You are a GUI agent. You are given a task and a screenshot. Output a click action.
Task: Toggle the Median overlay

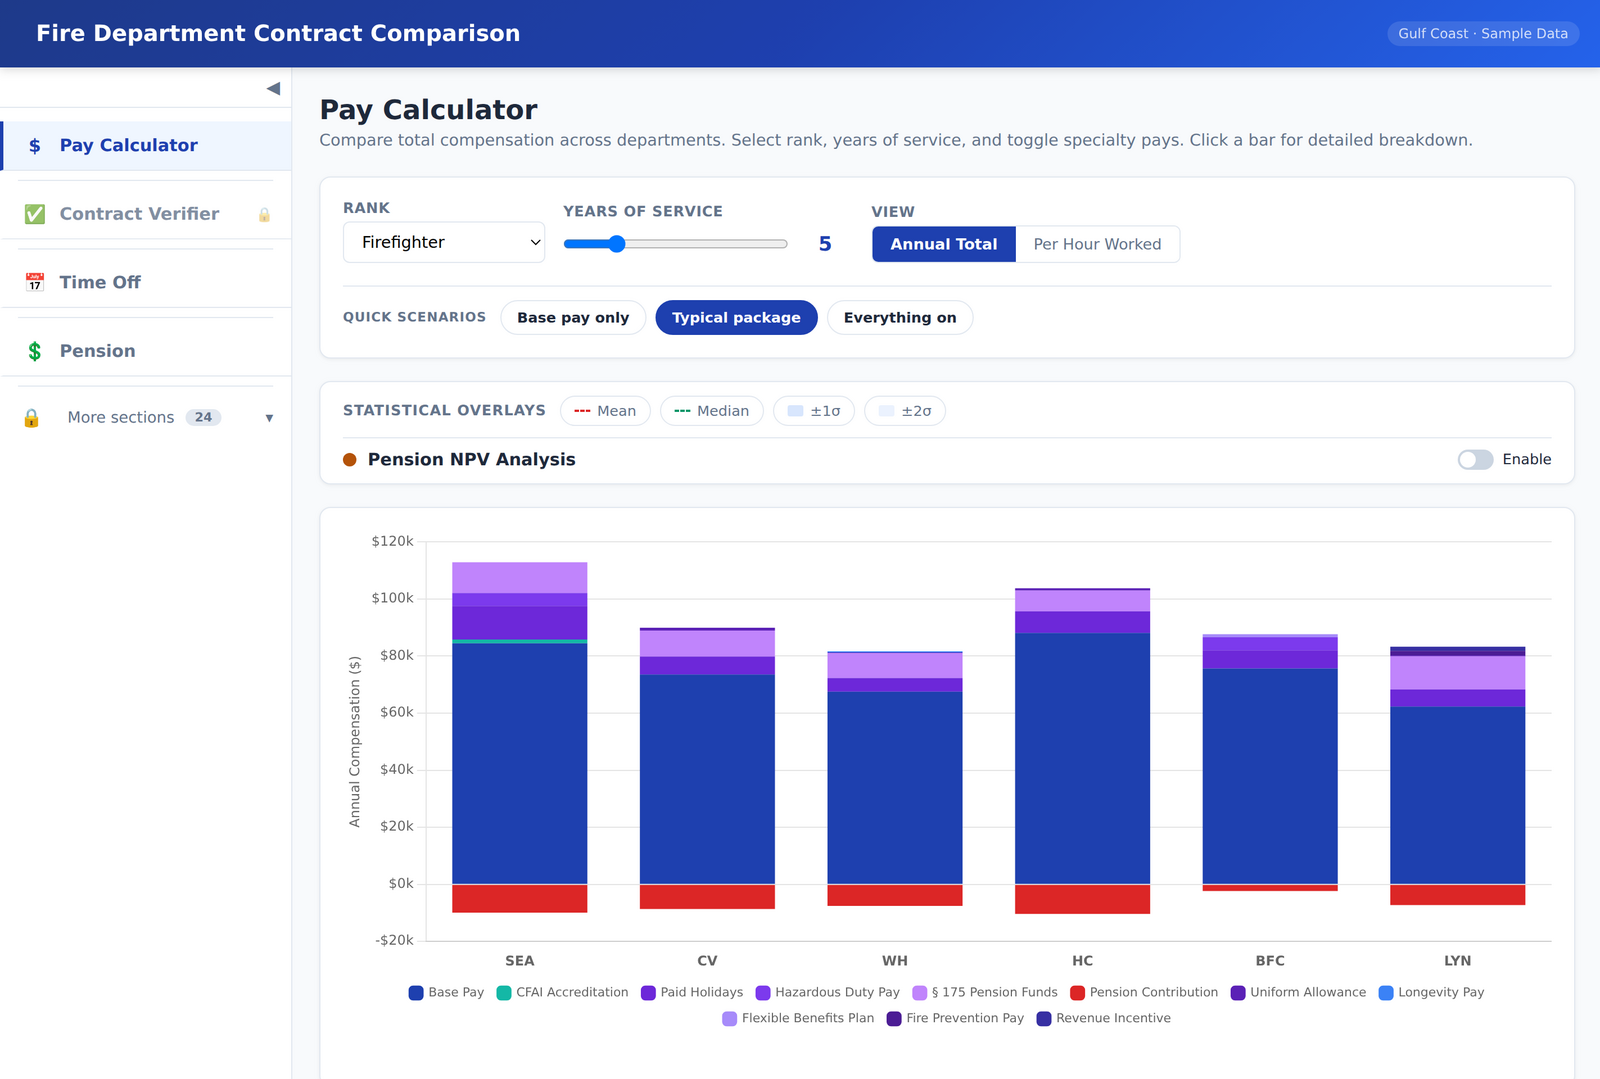(x=711, y=411)
